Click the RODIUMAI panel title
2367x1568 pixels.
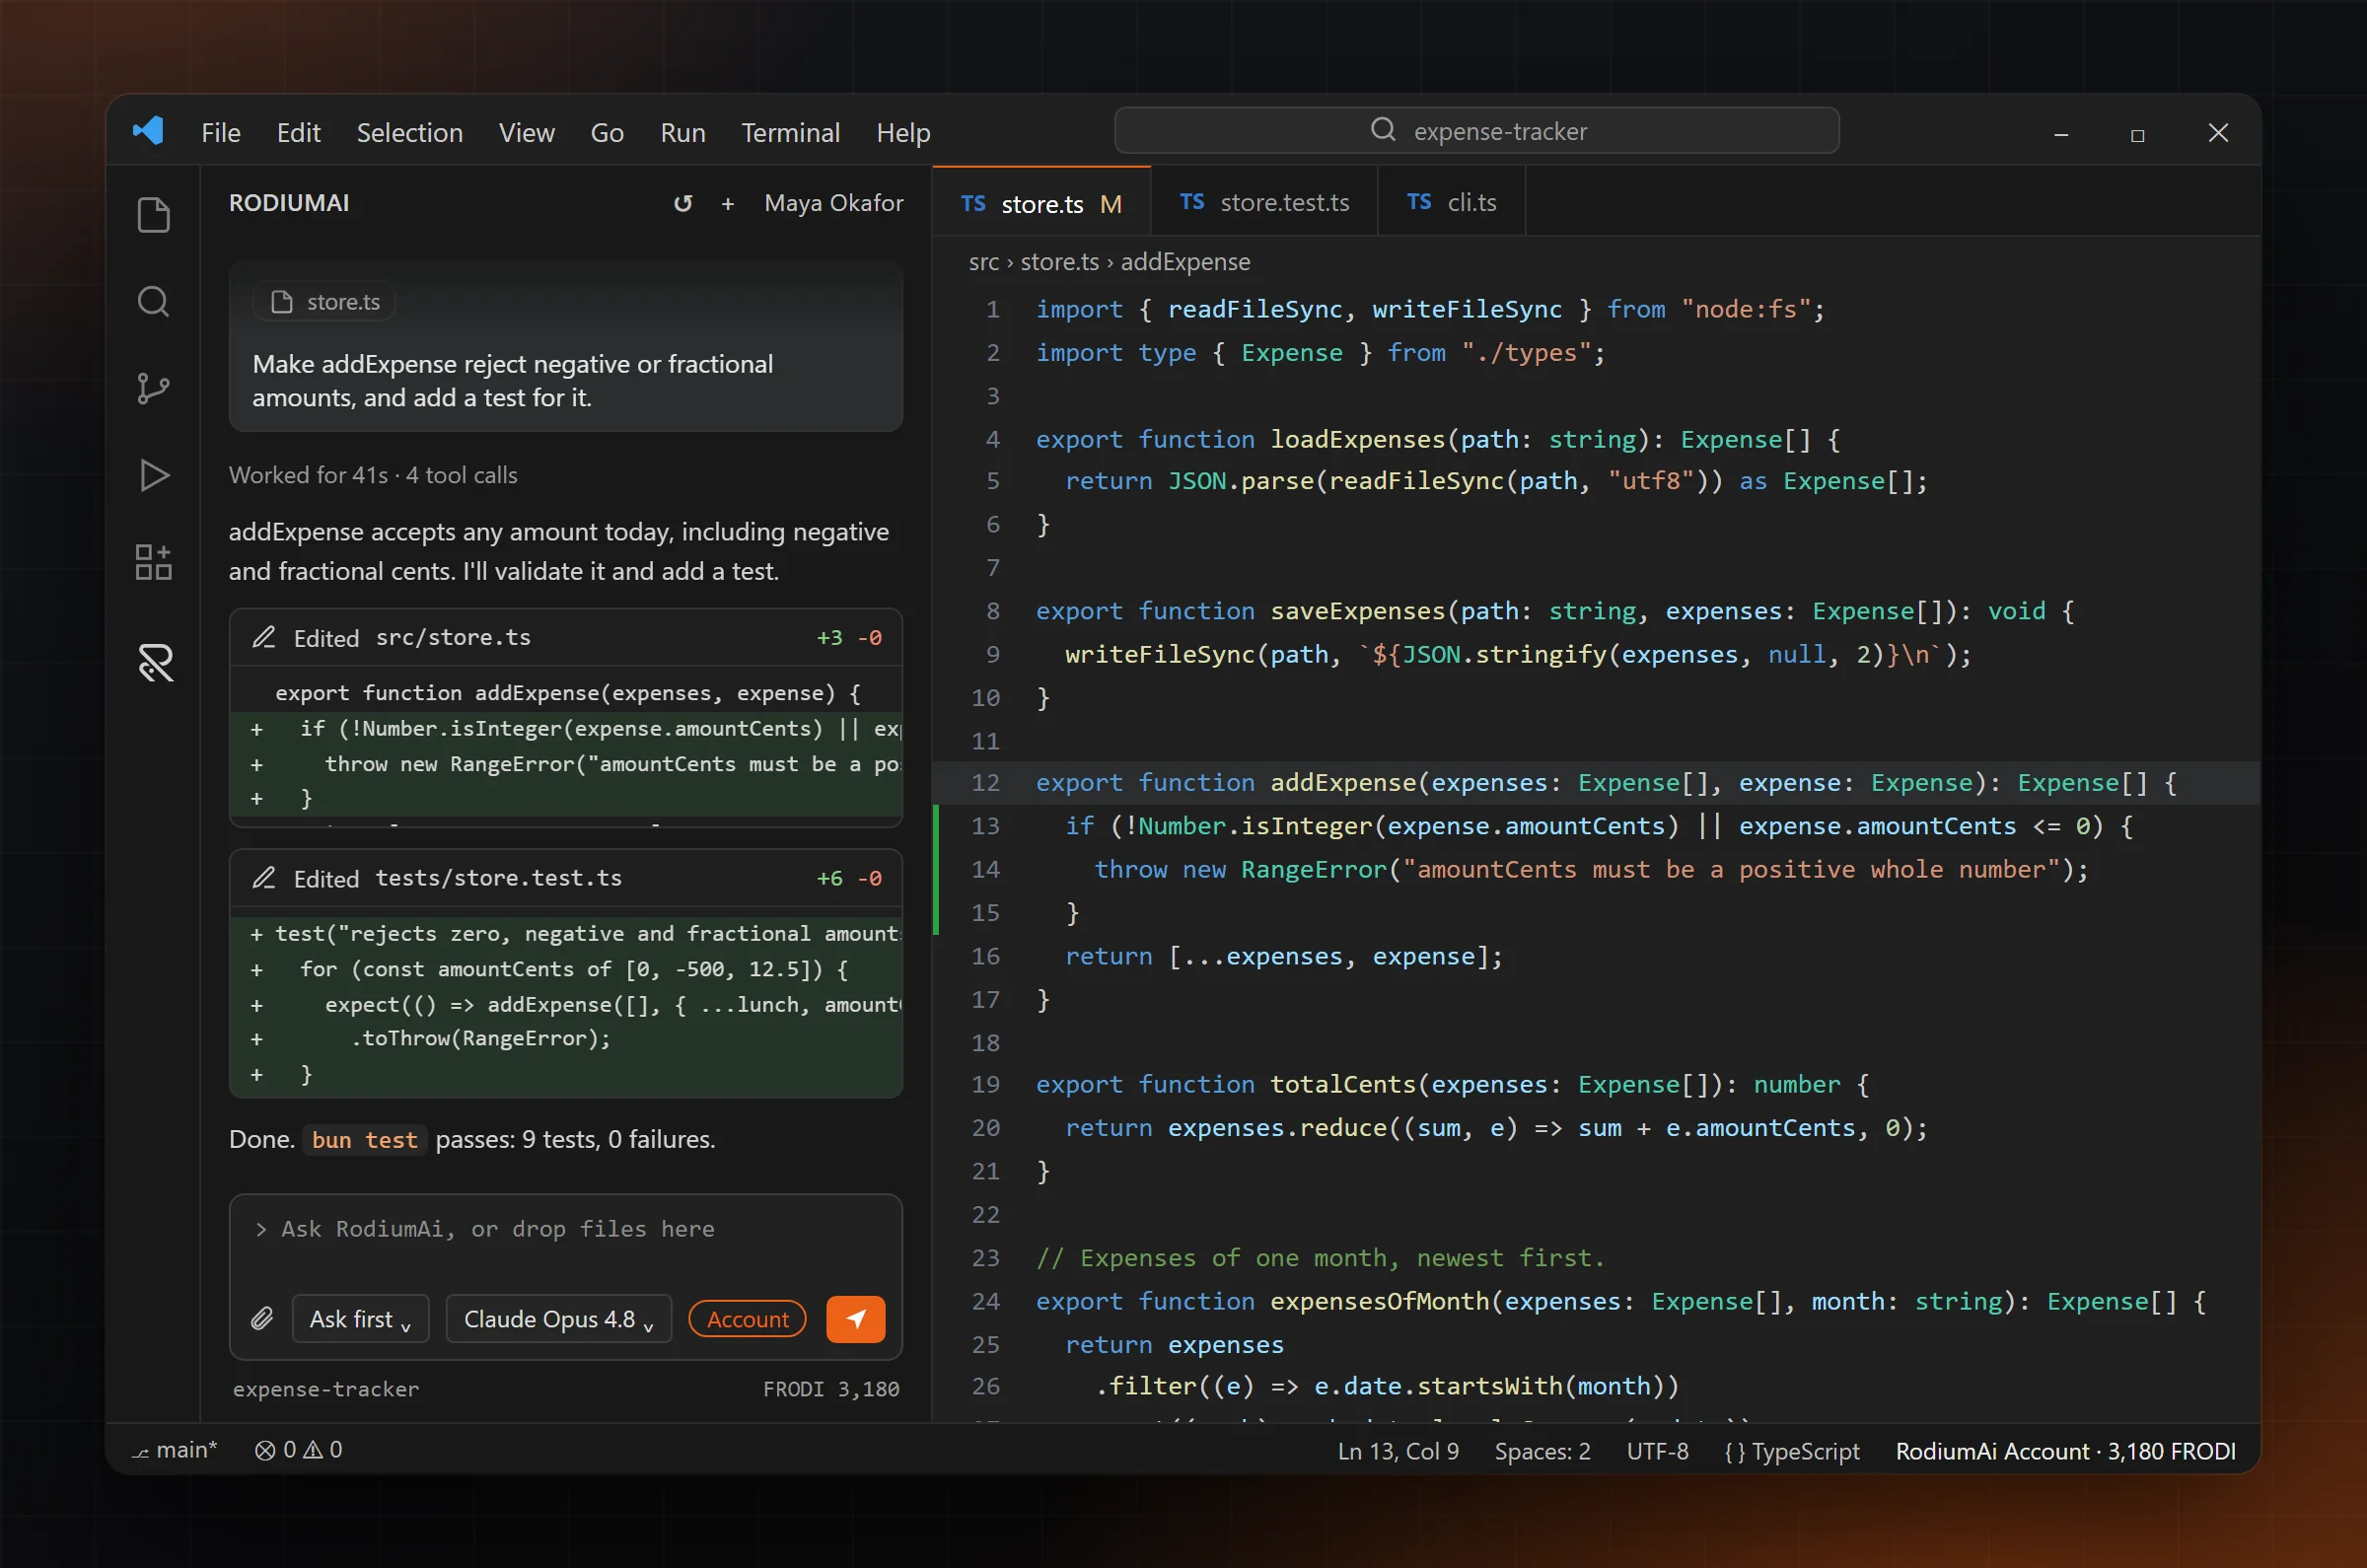[x=289, y=203]
